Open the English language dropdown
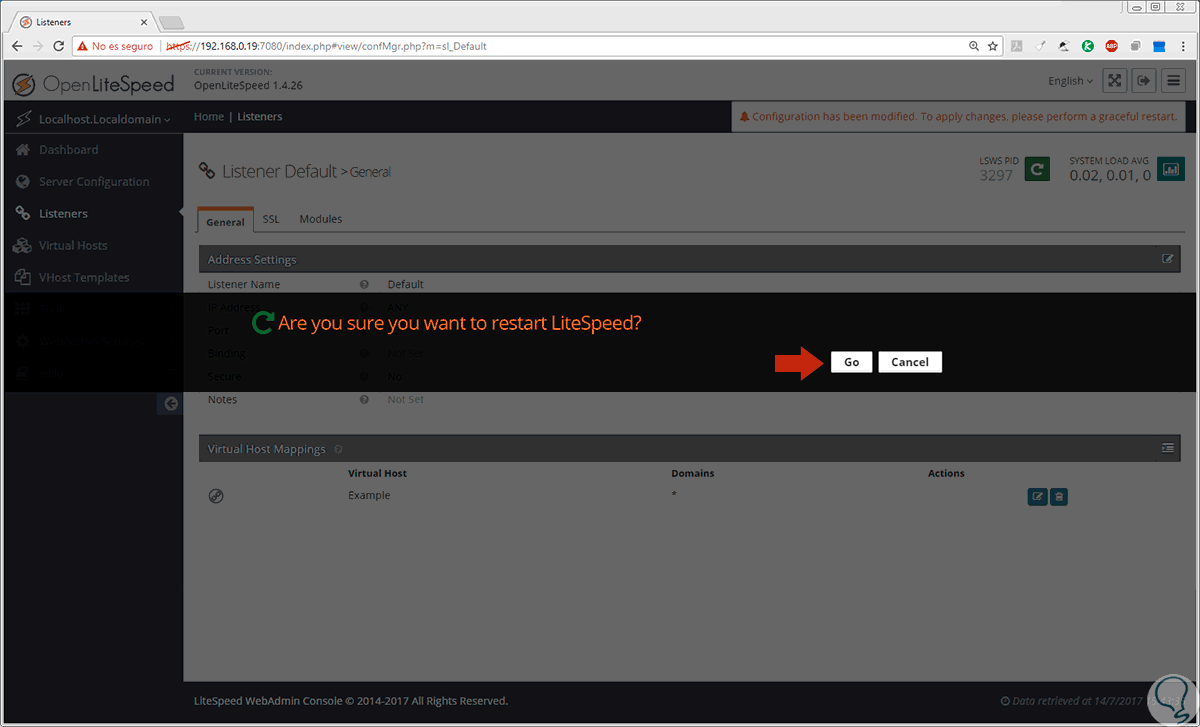Viewport: 1200px width, 727px height. [1070, 81]
